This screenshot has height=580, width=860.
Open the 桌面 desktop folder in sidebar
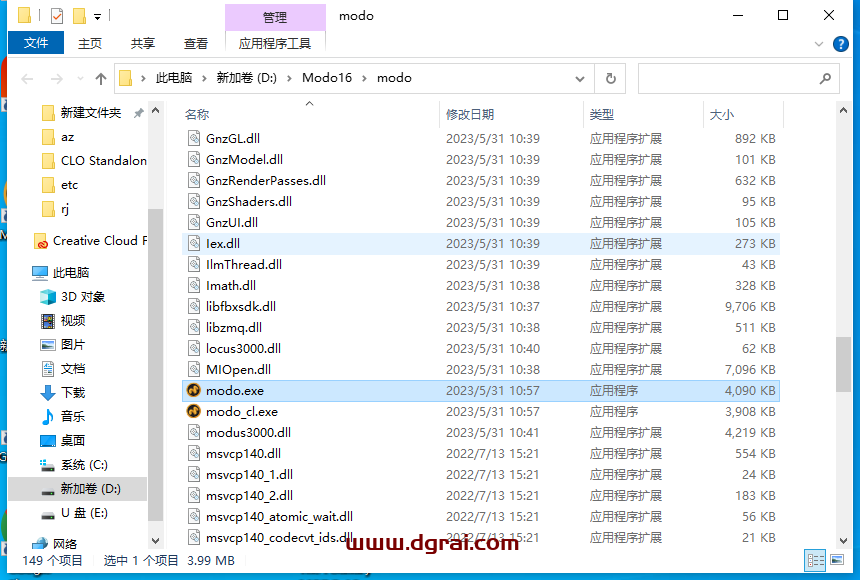pos(64,441)
